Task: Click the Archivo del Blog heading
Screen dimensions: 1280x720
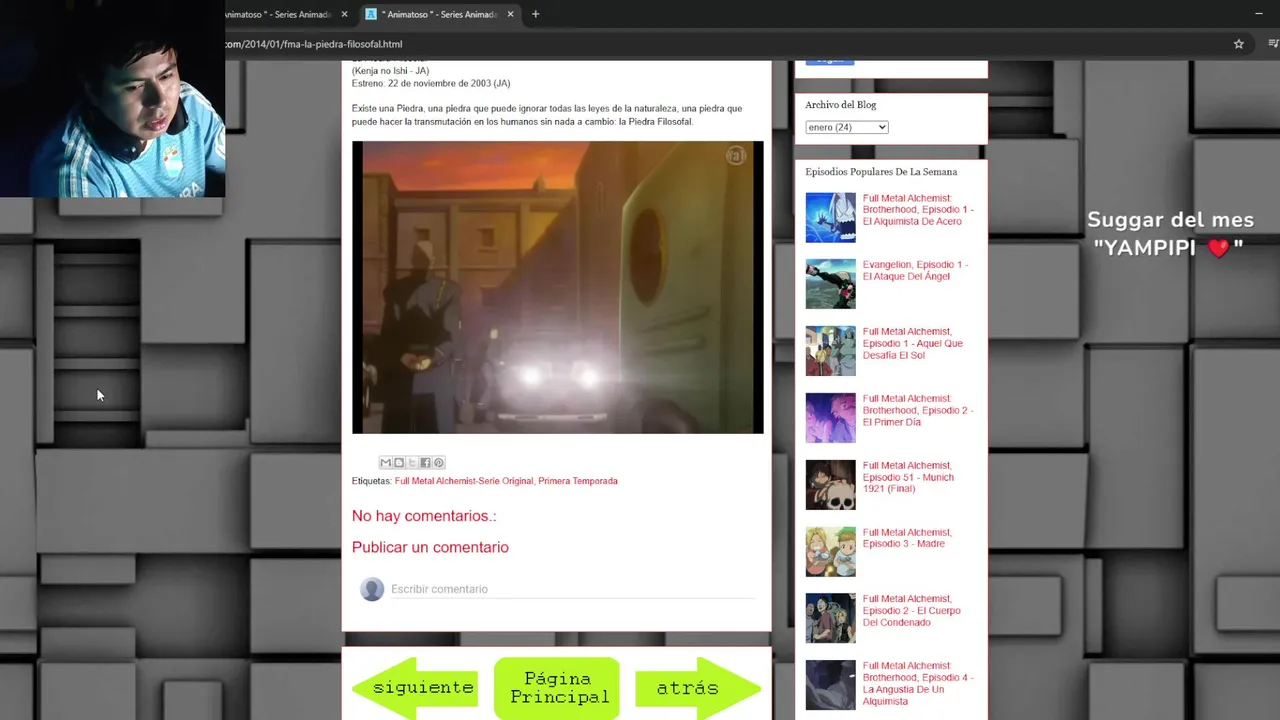Action: click(x=840, y=105)
